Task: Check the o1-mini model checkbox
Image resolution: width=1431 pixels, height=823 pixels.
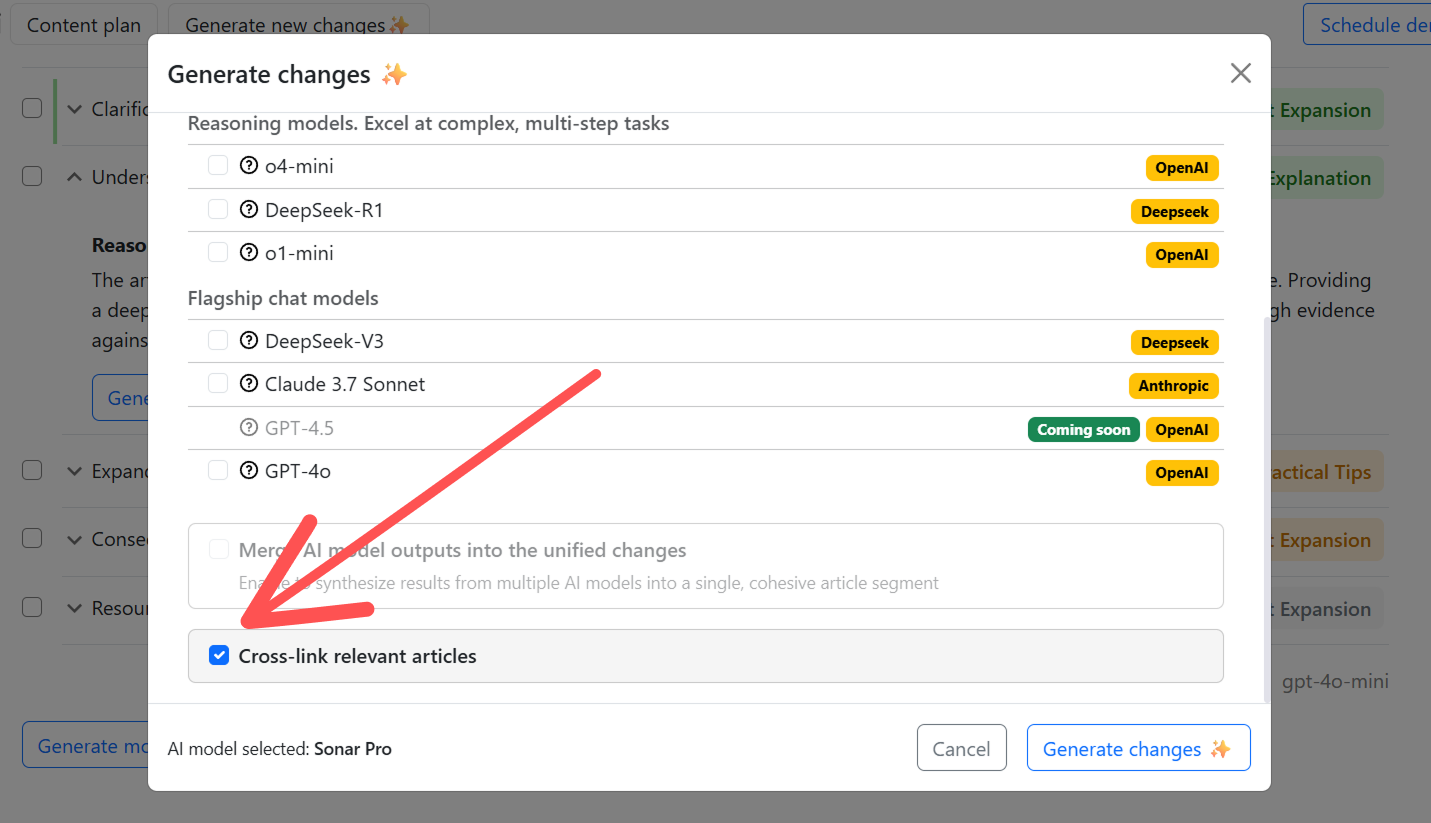Action: click(x=218, y=252)
